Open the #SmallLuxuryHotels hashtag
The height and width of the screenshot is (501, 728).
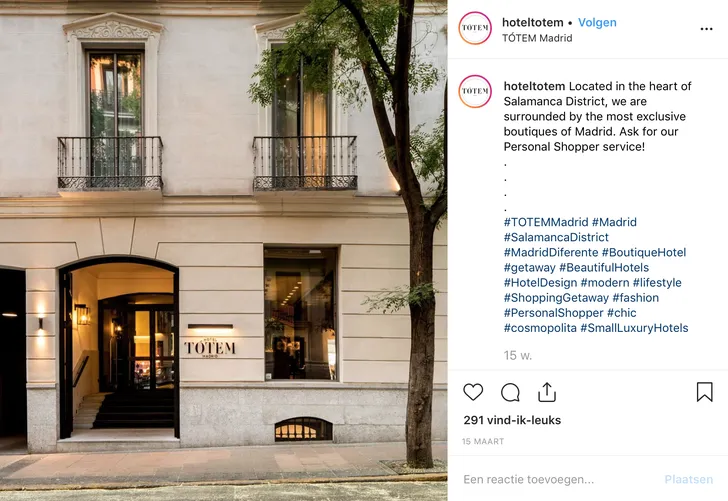(634, 328)
